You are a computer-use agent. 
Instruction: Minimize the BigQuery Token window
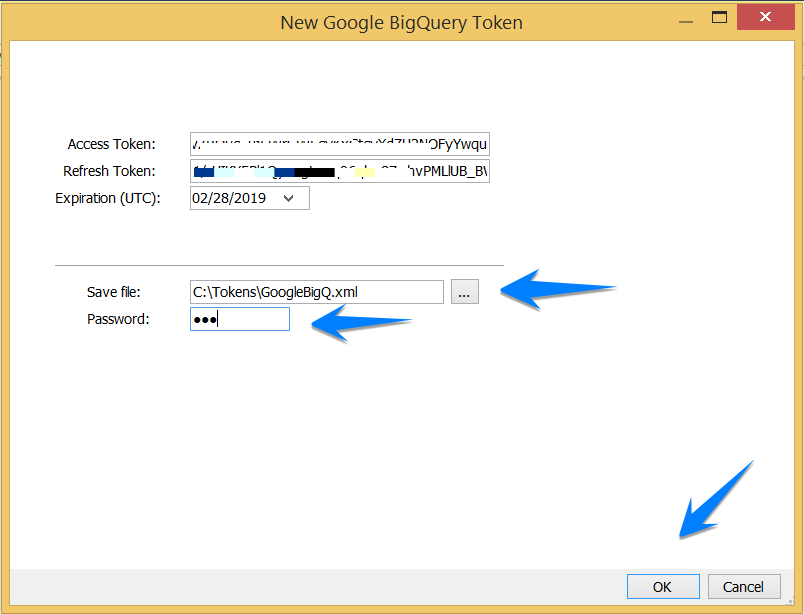click(686, 22)
